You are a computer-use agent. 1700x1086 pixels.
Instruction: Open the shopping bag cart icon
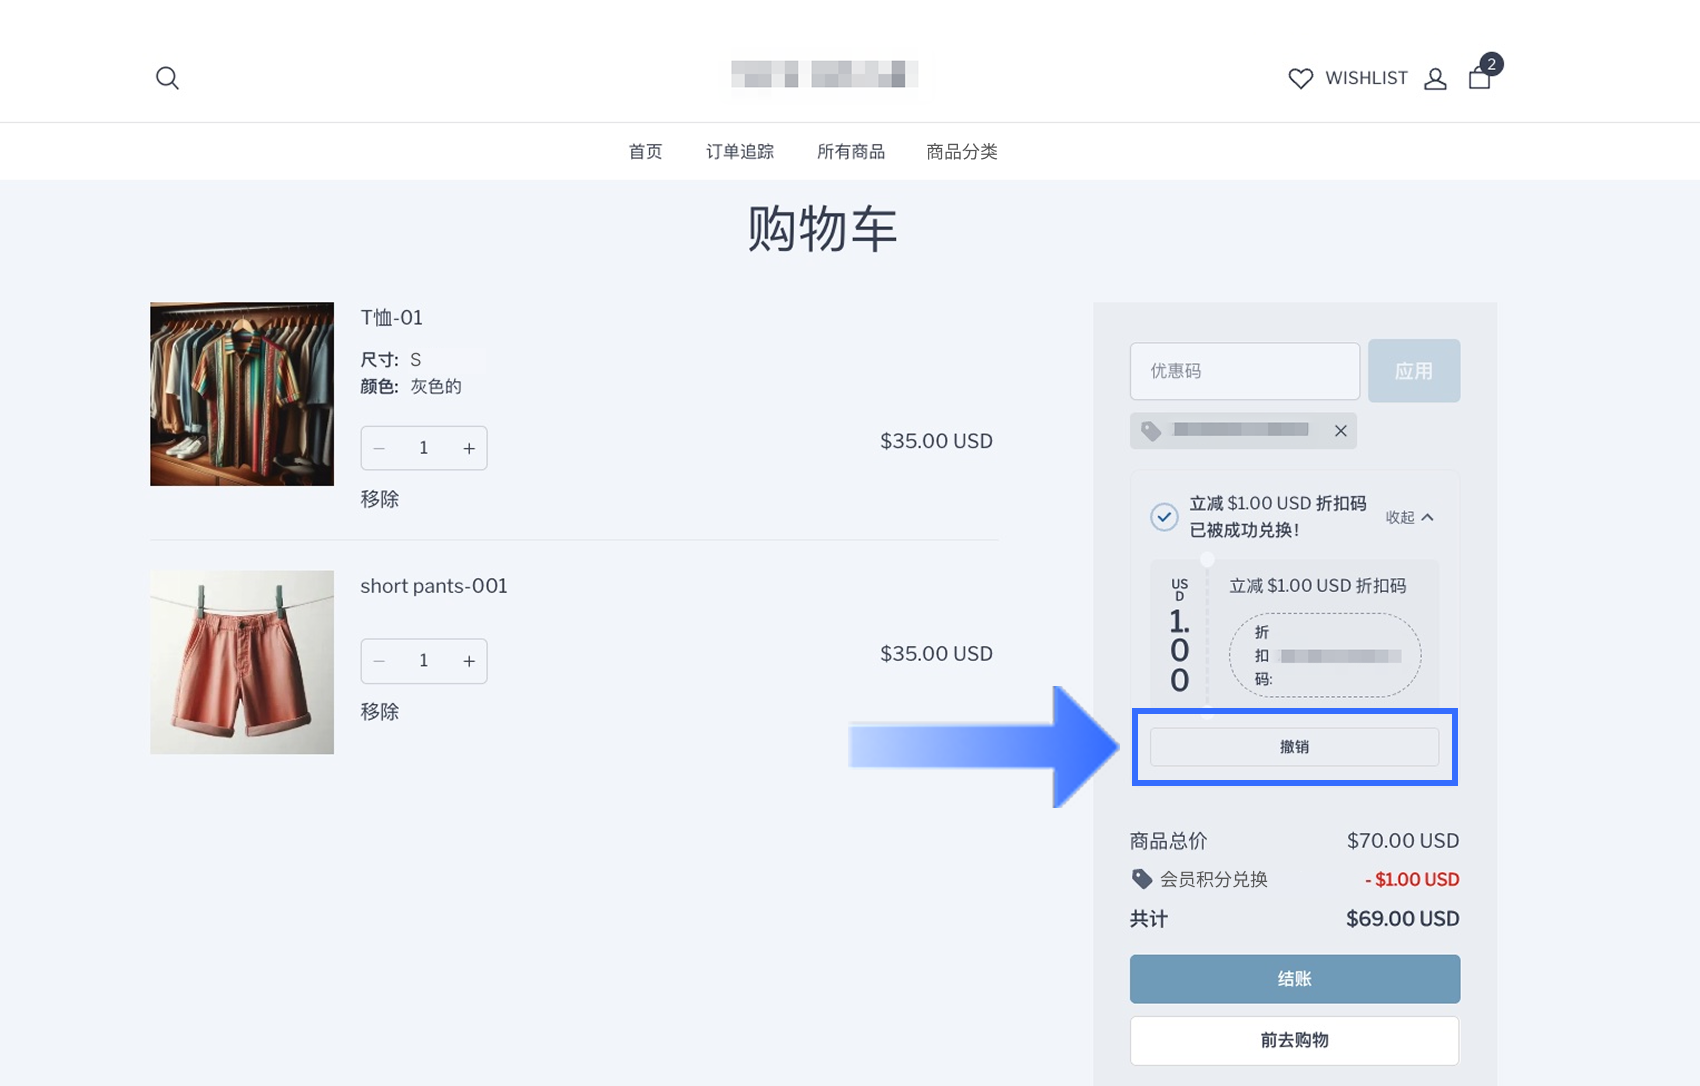1480,77
